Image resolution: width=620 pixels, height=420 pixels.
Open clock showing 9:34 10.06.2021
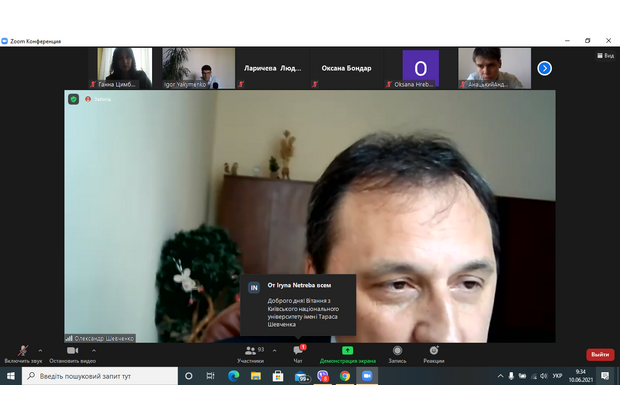click(581, 376)
